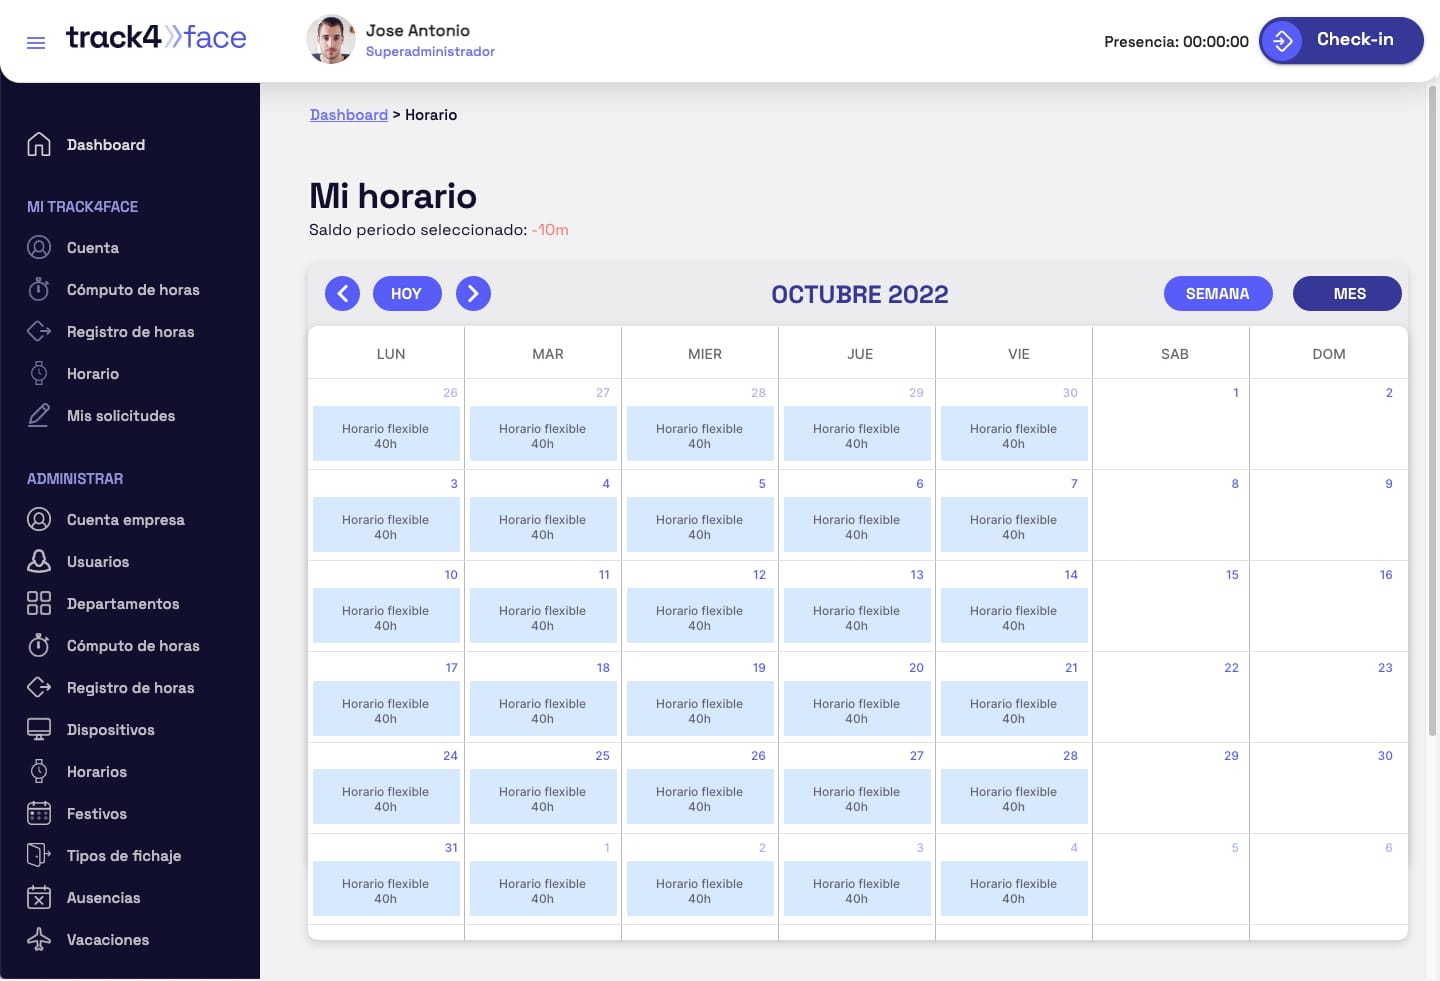Click the Ausencias calendar-x icon
This screenshot has height=981, width=1440.
39,898
